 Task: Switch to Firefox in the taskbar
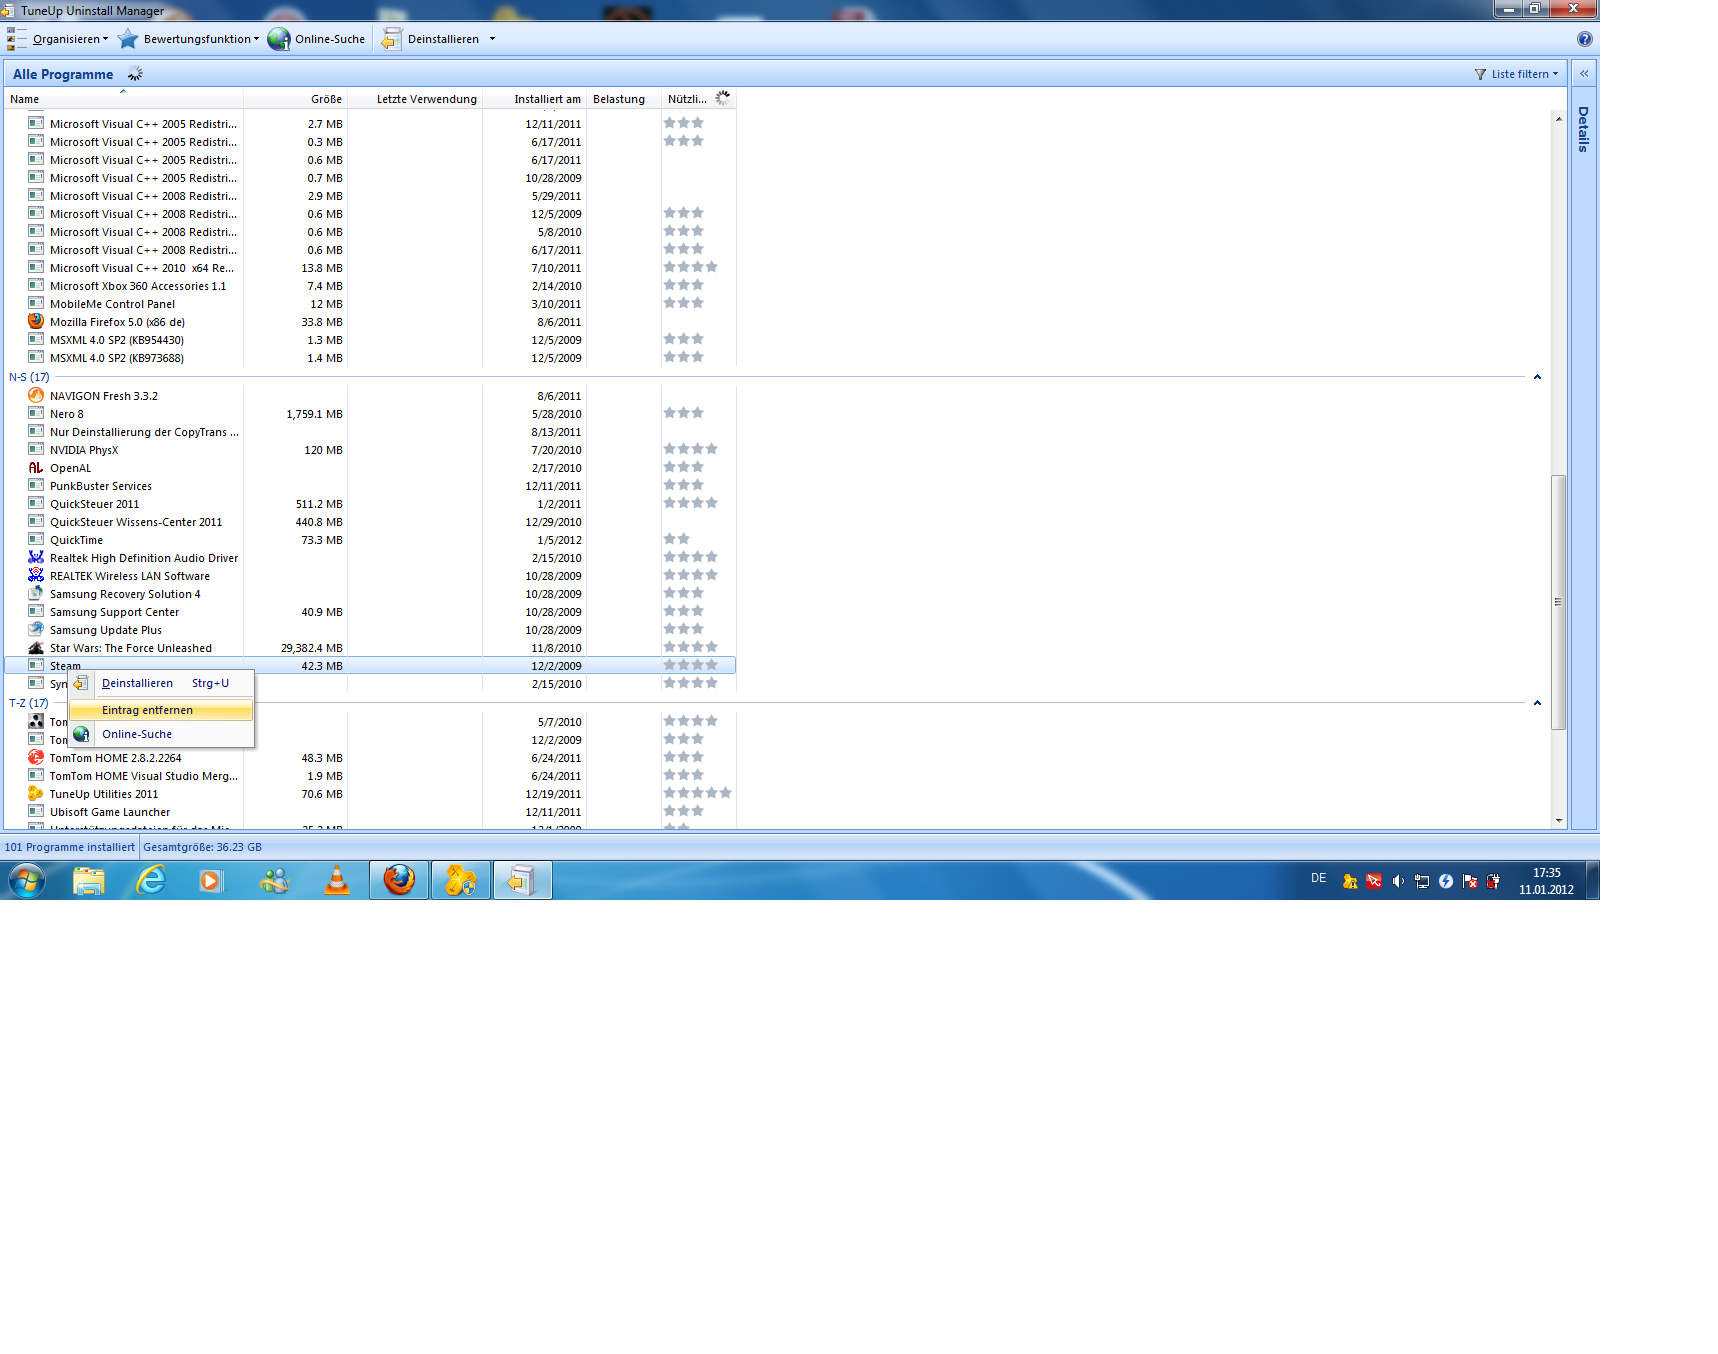[x=399, y=881]
